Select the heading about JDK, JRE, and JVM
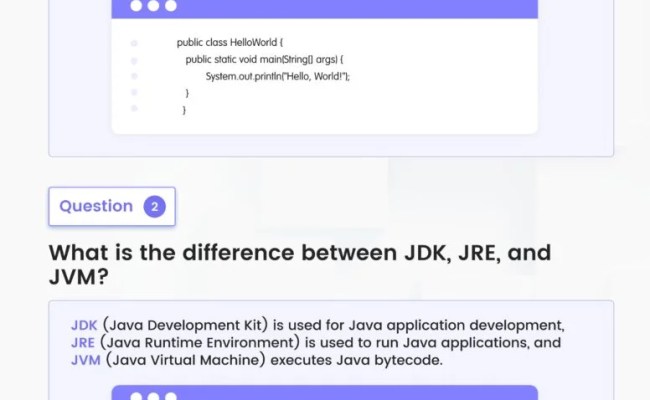Screen dimensions: 650x400 300,264
